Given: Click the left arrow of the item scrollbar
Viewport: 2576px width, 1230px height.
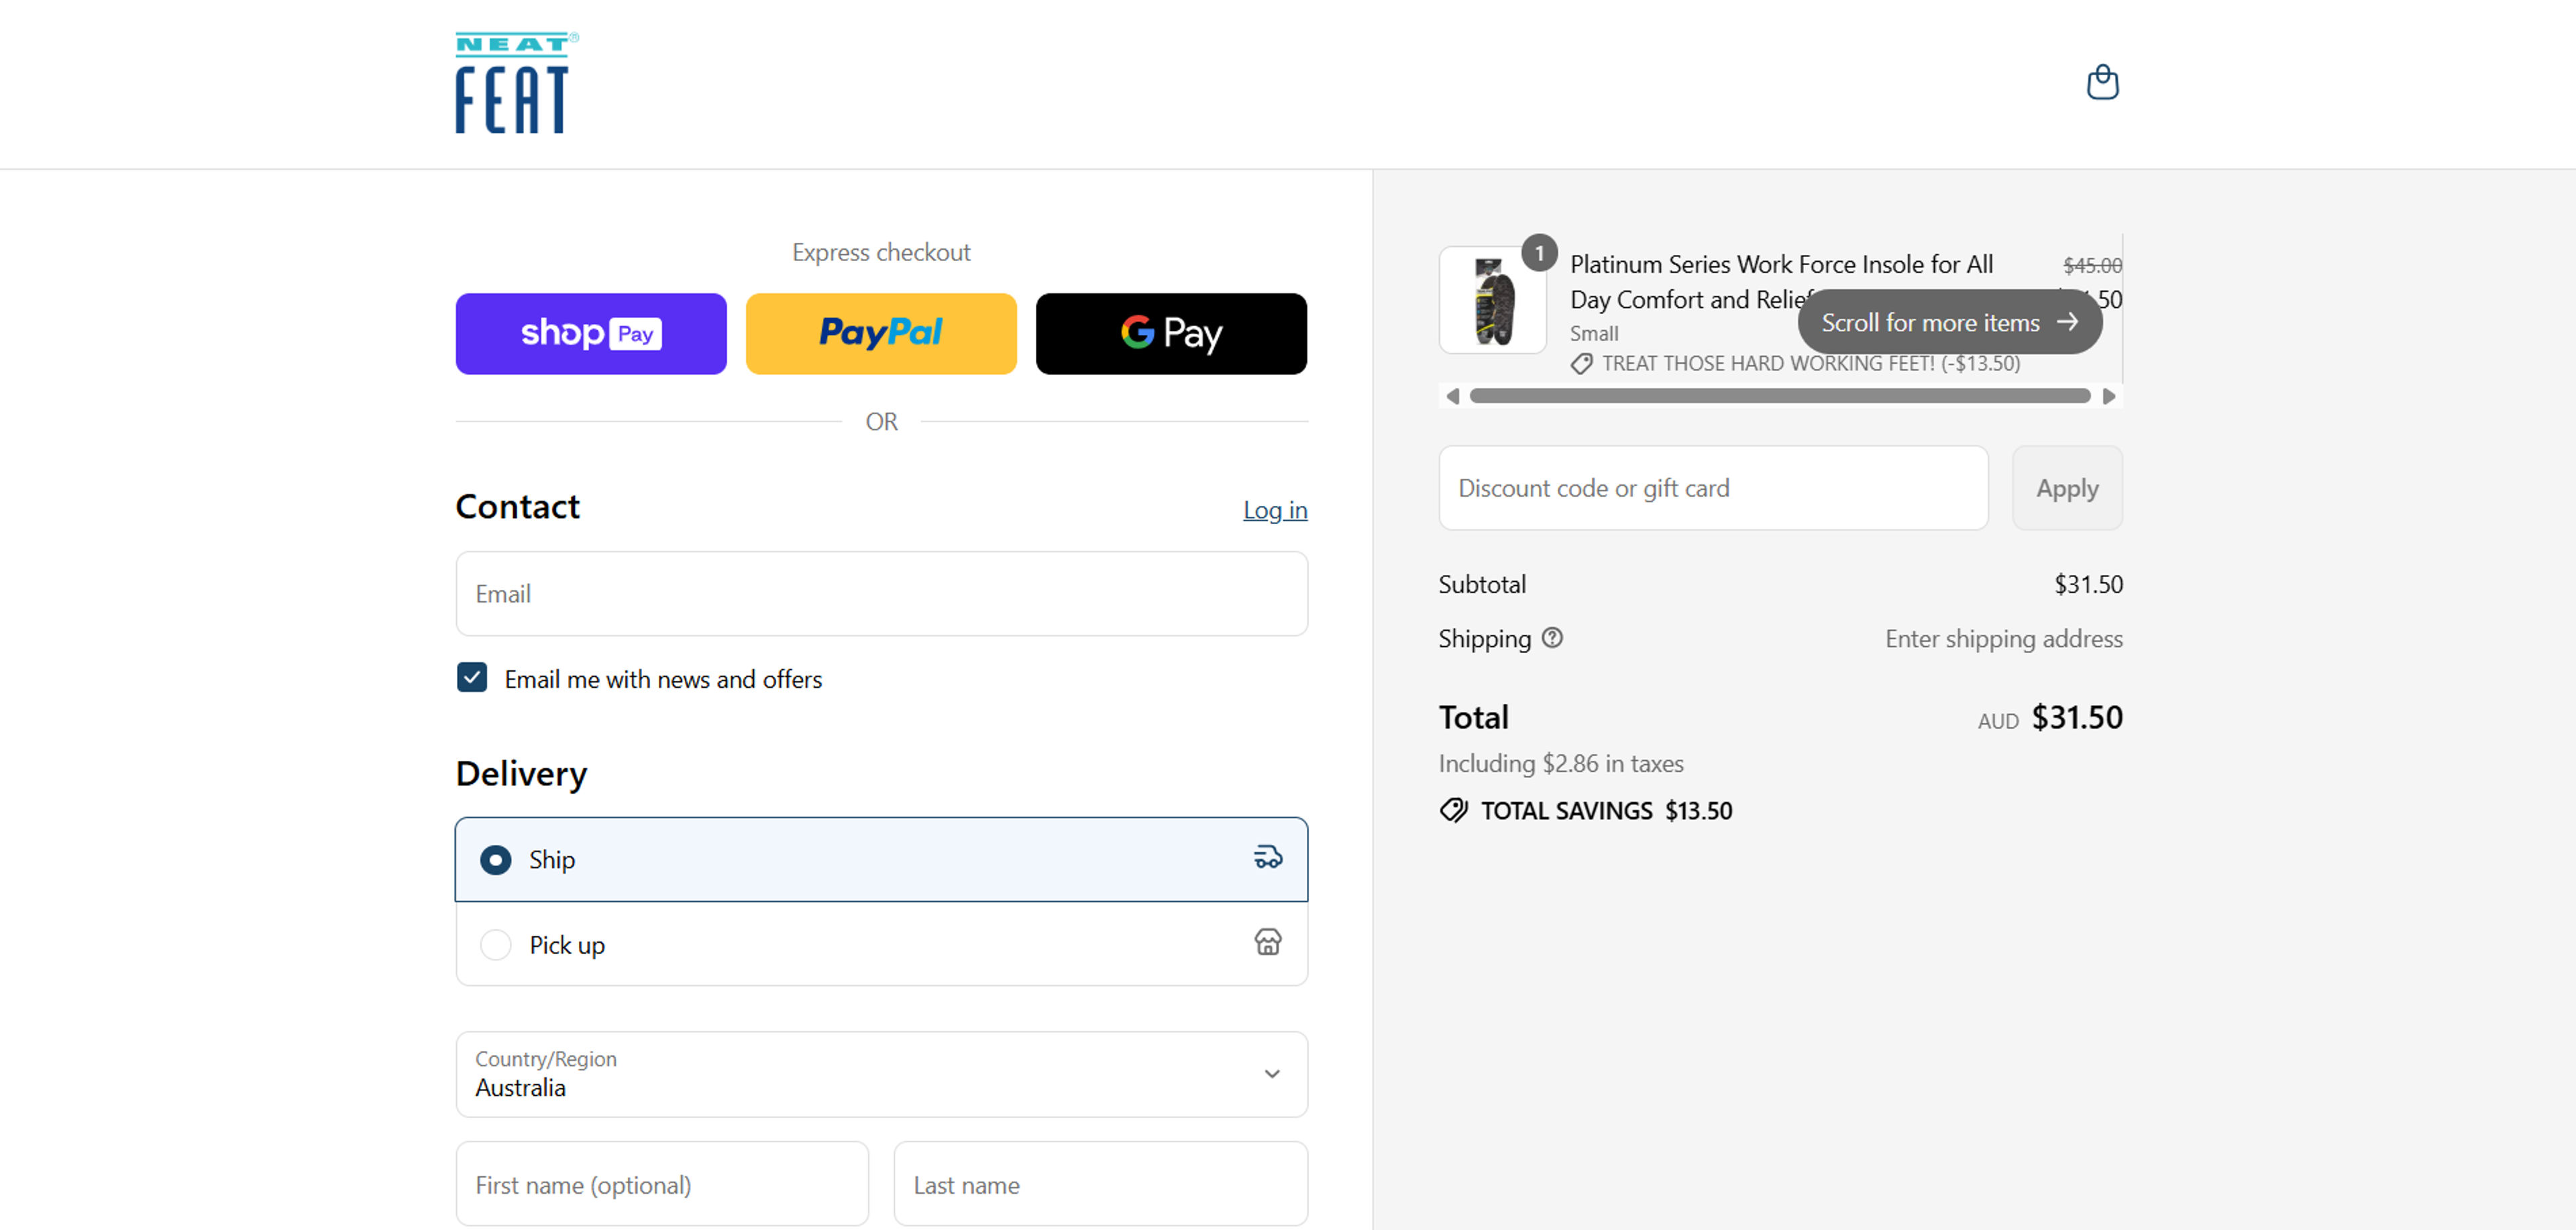Looking at the screenshot, I should coord(1452,397).
